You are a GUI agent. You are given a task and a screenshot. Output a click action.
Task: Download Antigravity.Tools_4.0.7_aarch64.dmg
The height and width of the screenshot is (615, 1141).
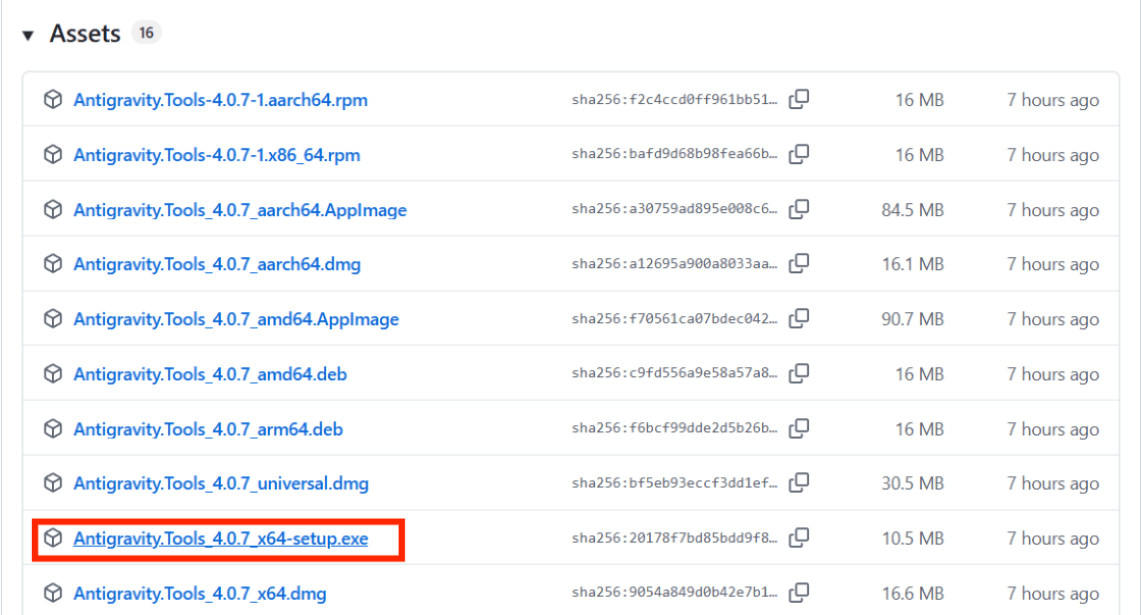tap(217, 264)
